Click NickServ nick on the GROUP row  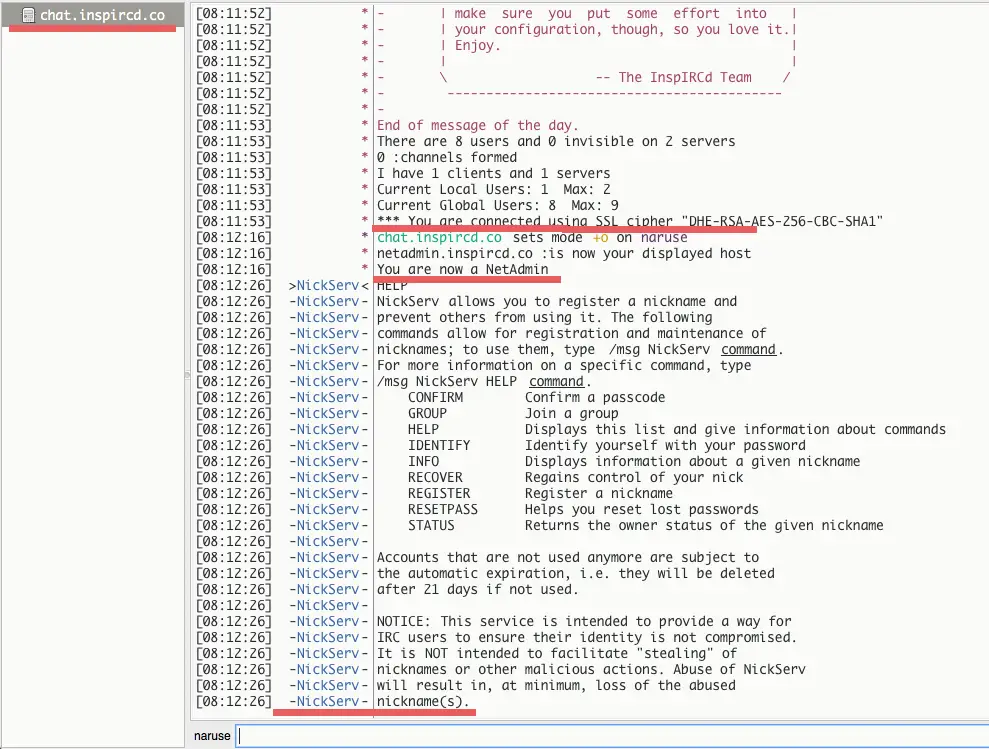(327, 413)
